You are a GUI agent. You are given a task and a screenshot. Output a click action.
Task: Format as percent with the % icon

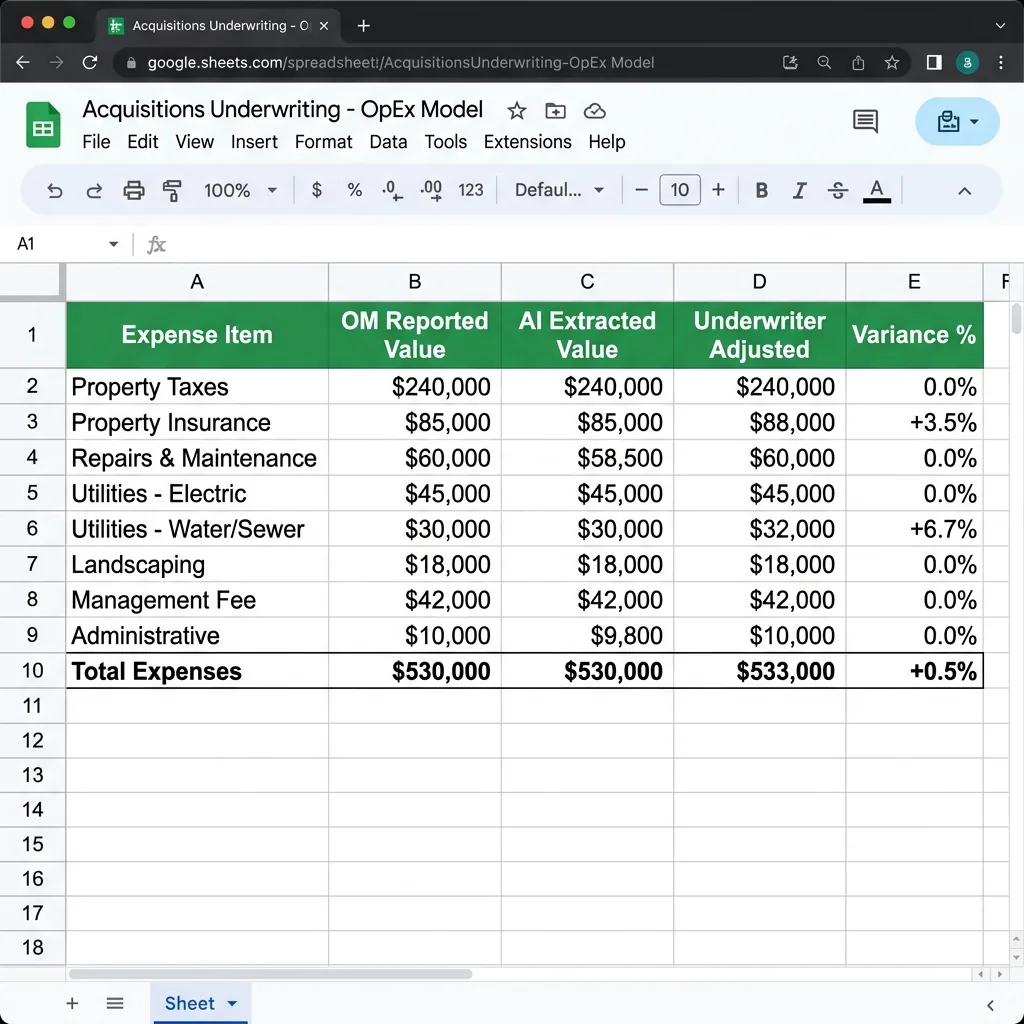coord(355,190)
